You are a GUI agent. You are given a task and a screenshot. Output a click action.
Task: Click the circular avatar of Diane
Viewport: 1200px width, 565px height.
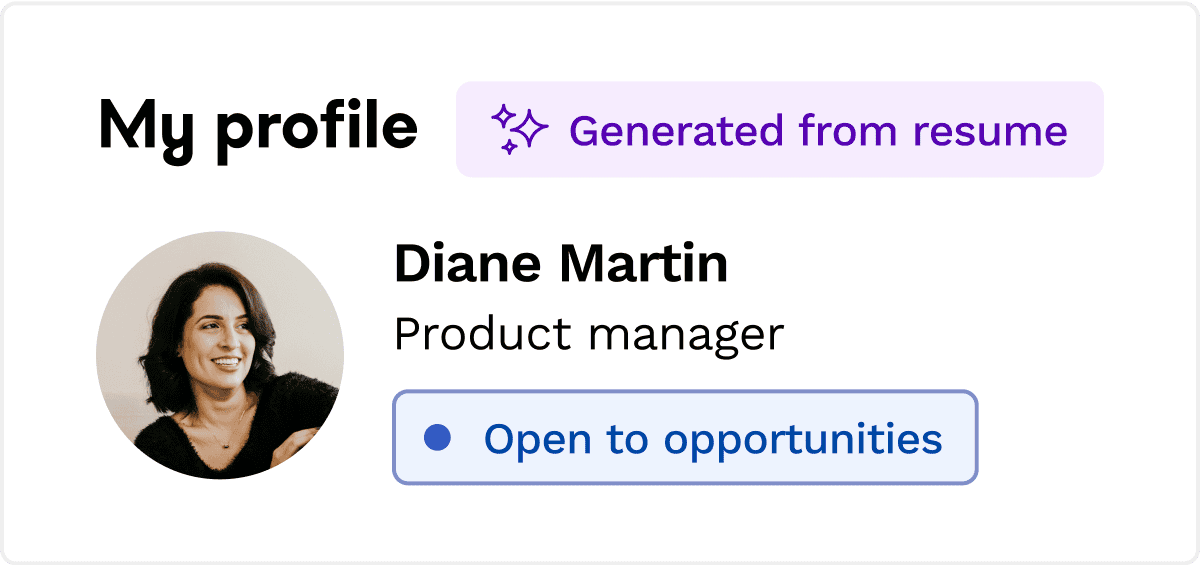tap(220, 355)
